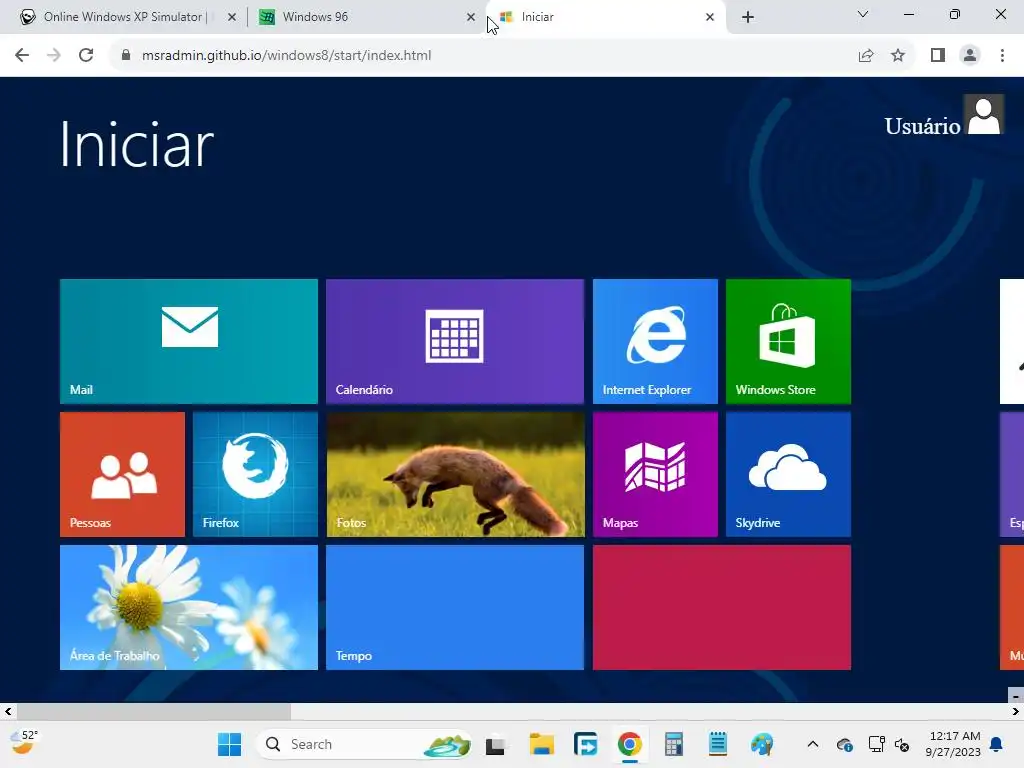Open the Área de Trabalho tile

click(189, 607)
